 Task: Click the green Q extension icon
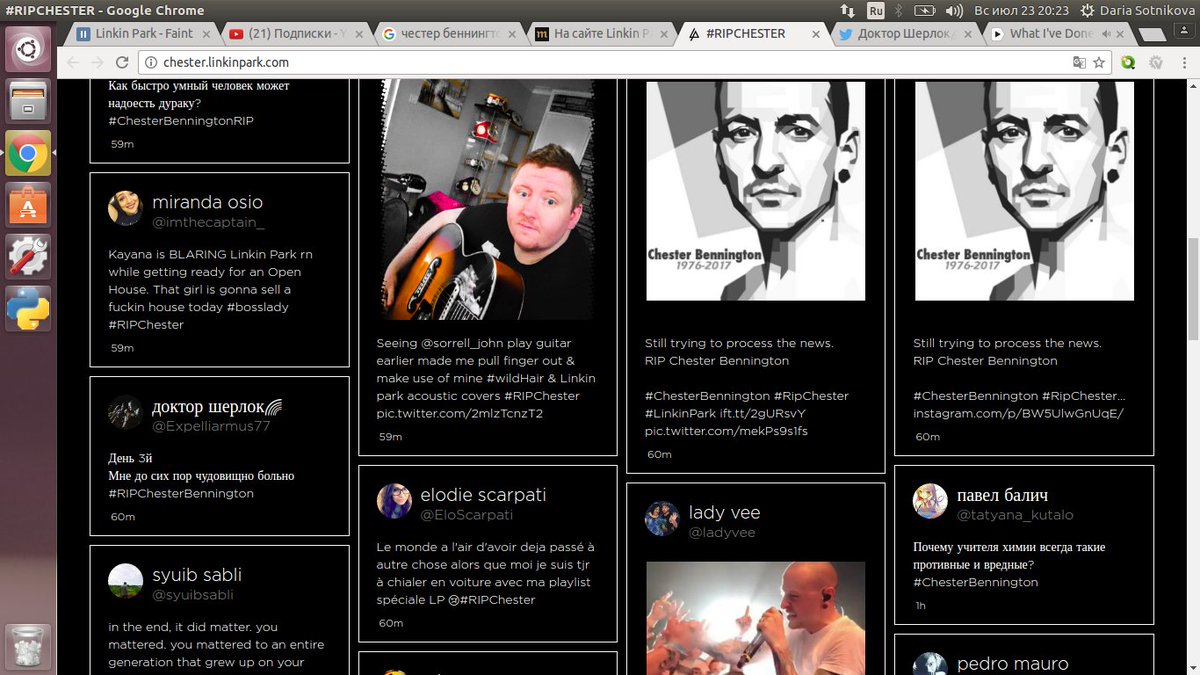1128,62
